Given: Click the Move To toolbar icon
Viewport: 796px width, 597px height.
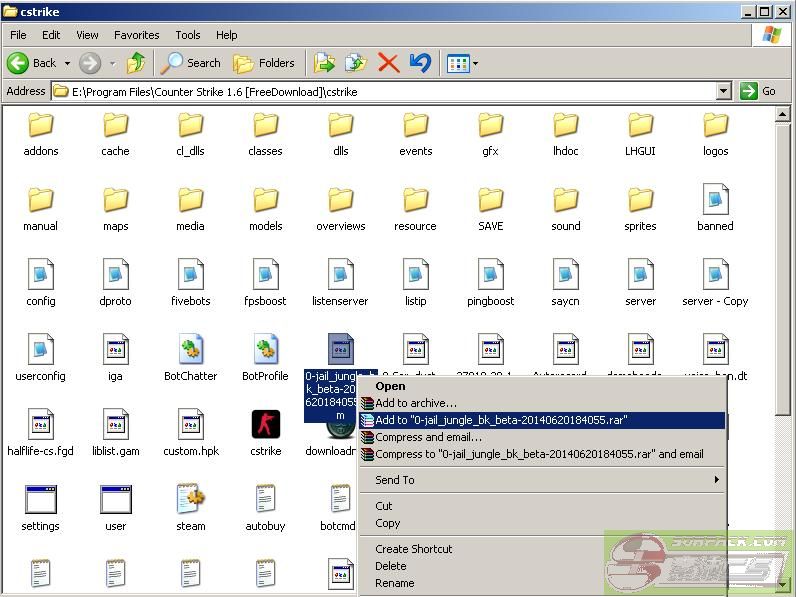Looking at the screenshot, I should coord(324,63).
